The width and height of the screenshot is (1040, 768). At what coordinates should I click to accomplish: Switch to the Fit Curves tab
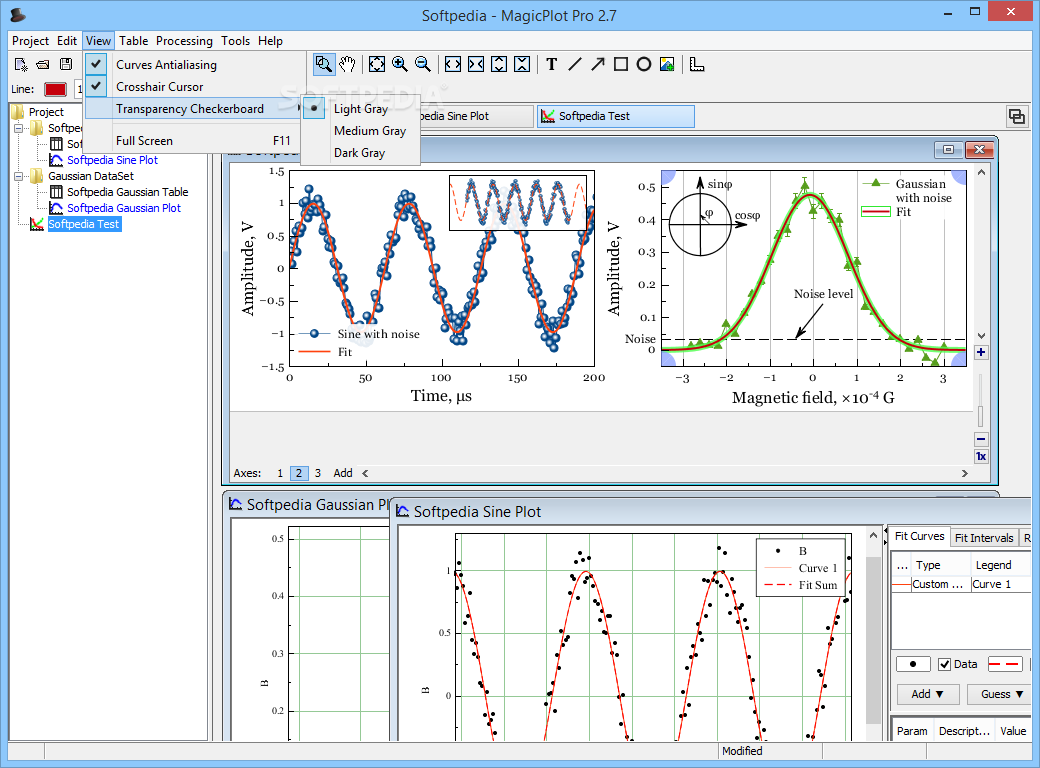919,537
